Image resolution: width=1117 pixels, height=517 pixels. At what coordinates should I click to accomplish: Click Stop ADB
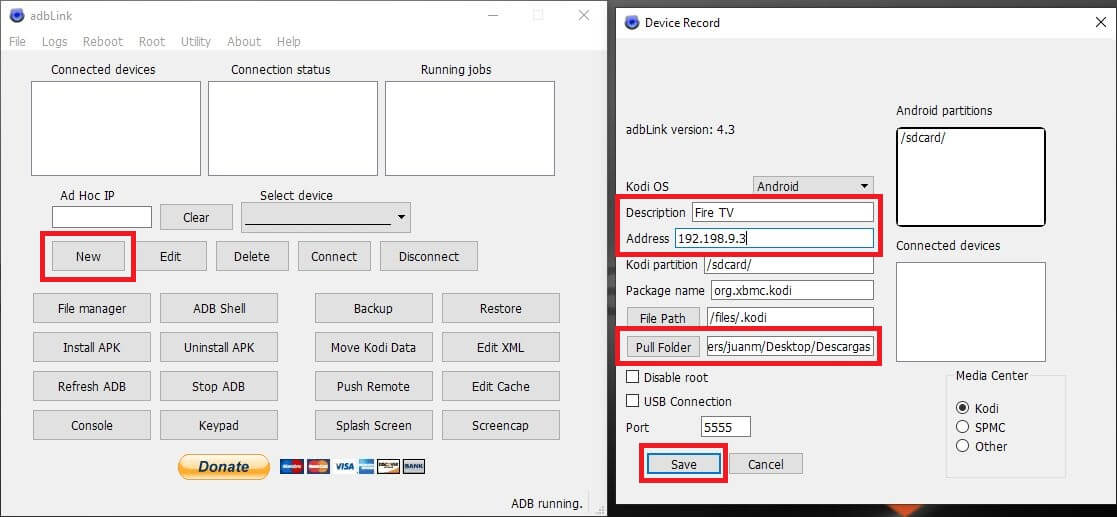[219, 387]
